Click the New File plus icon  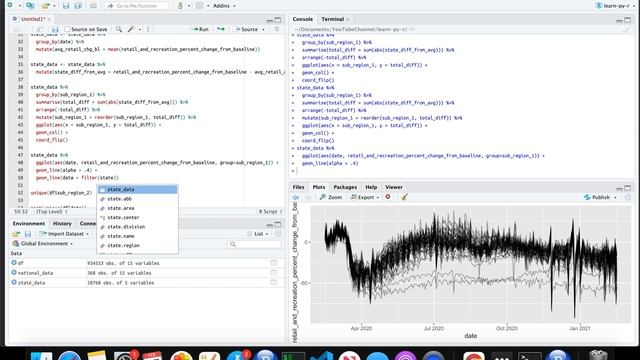(x=10, y=5)
